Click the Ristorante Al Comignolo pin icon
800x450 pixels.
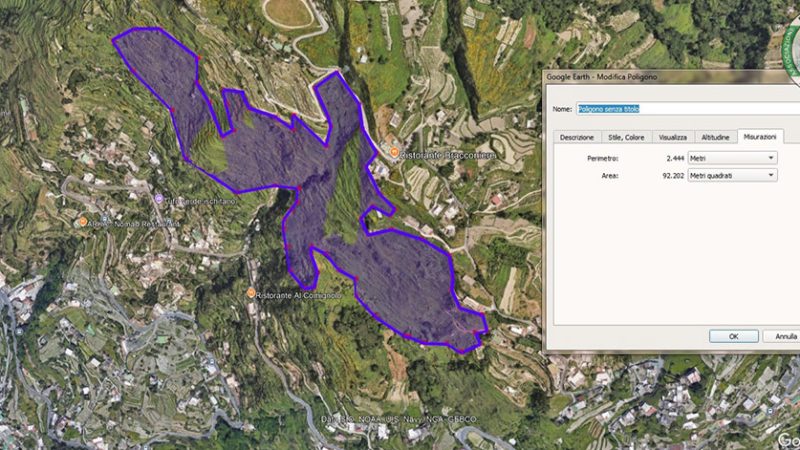[251, 293]
